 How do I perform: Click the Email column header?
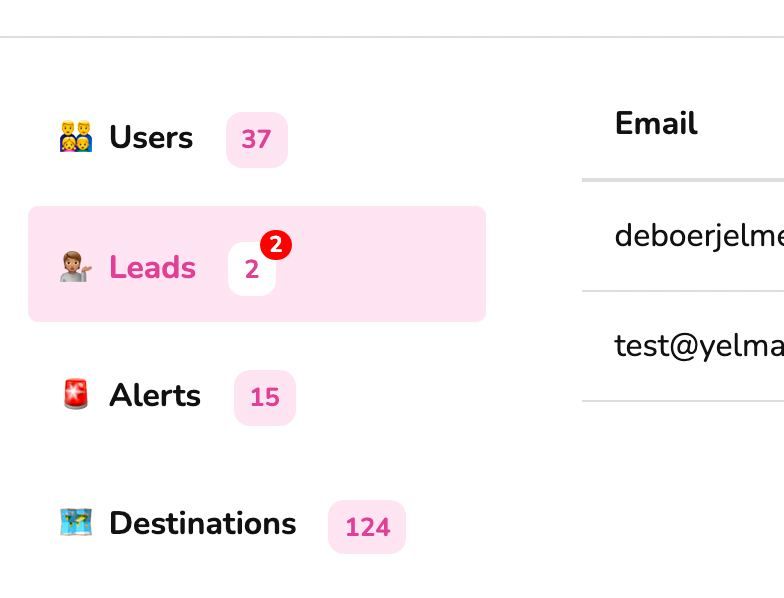pyautogui.click(x=656, y=124)
